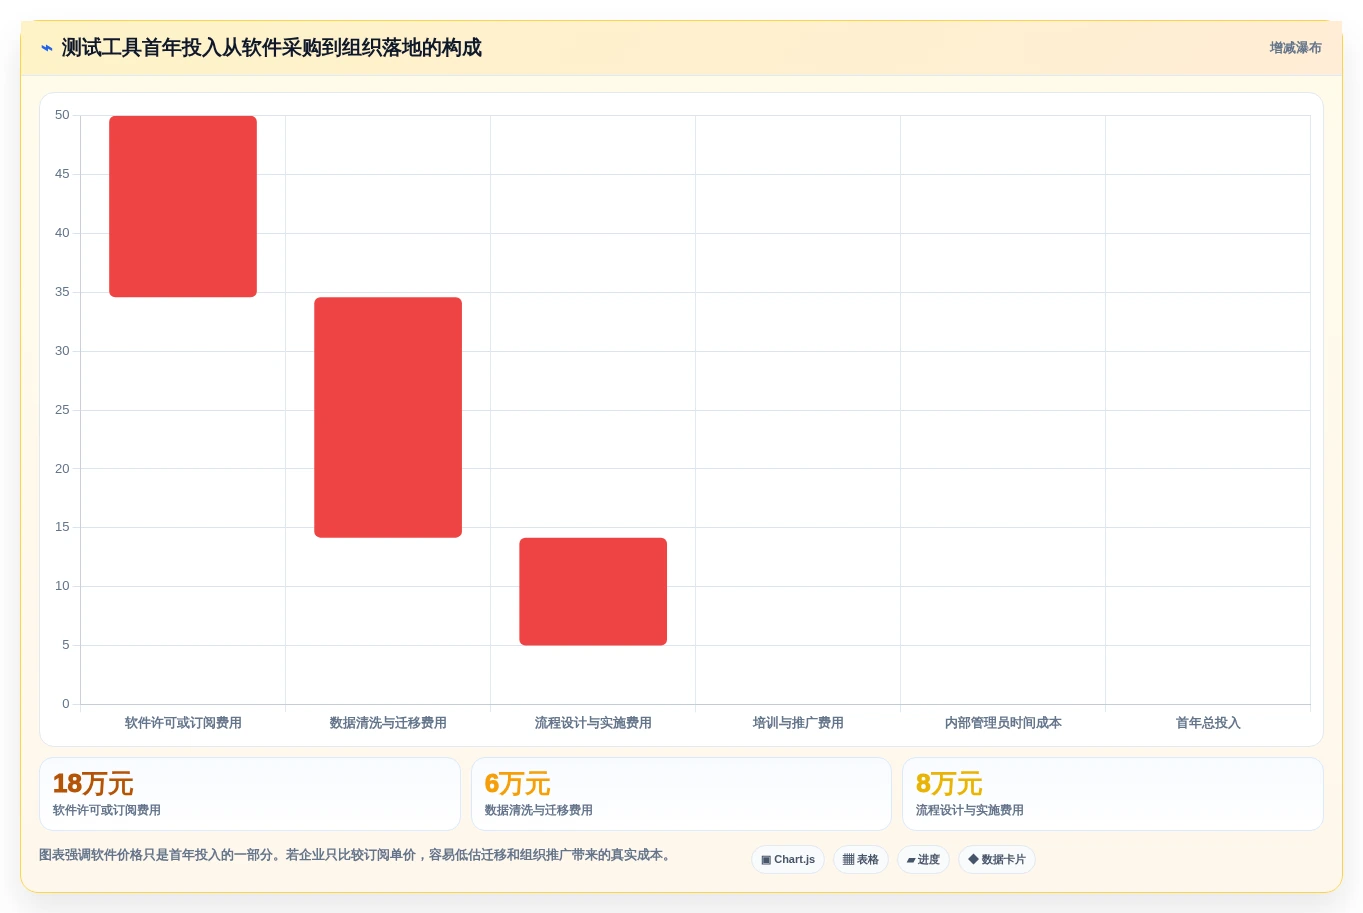The height and width of the screenshot is (913, 1363).
Task: Click the axis label 首年总投入
Action: coord(1208,723)
